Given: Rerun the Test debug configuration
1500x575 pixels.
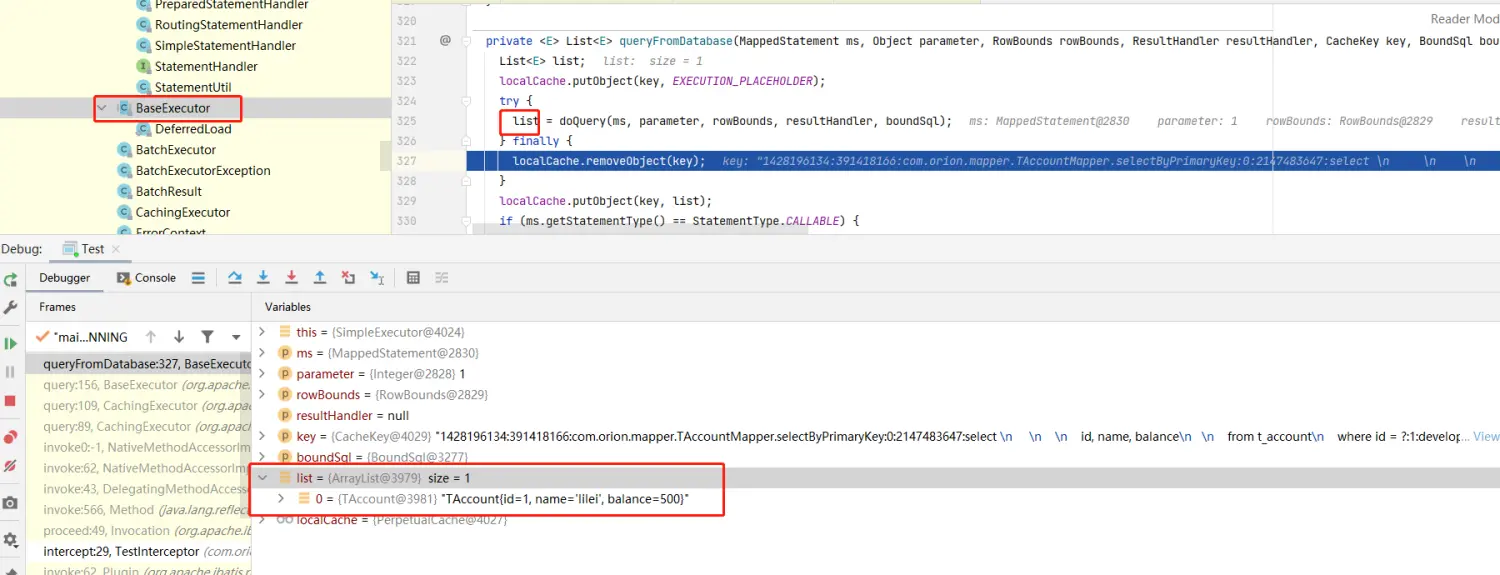Looking at the screenshot, I should [11, 281].
